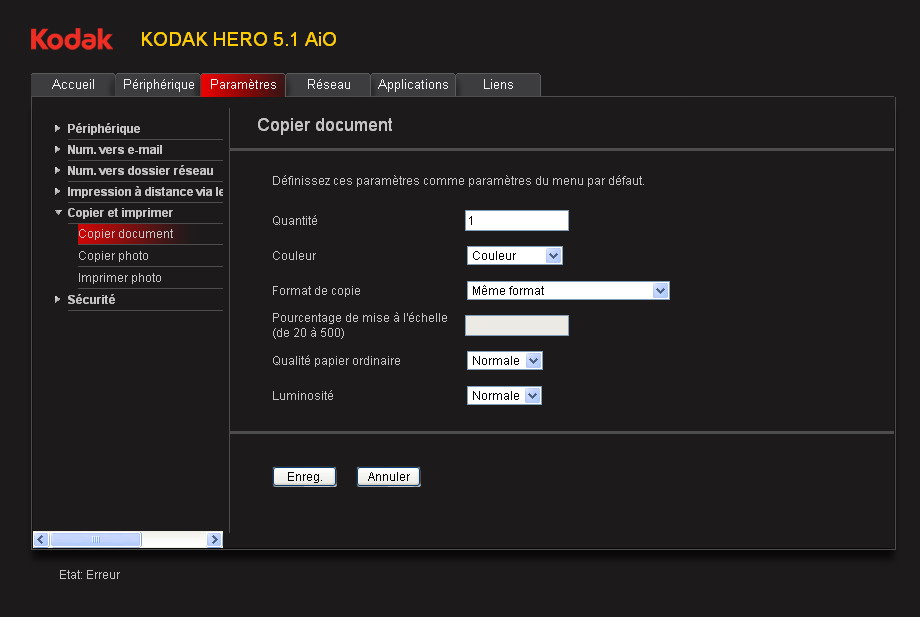Open Qualité papier ordinaire dropdown

pos(504,361)
